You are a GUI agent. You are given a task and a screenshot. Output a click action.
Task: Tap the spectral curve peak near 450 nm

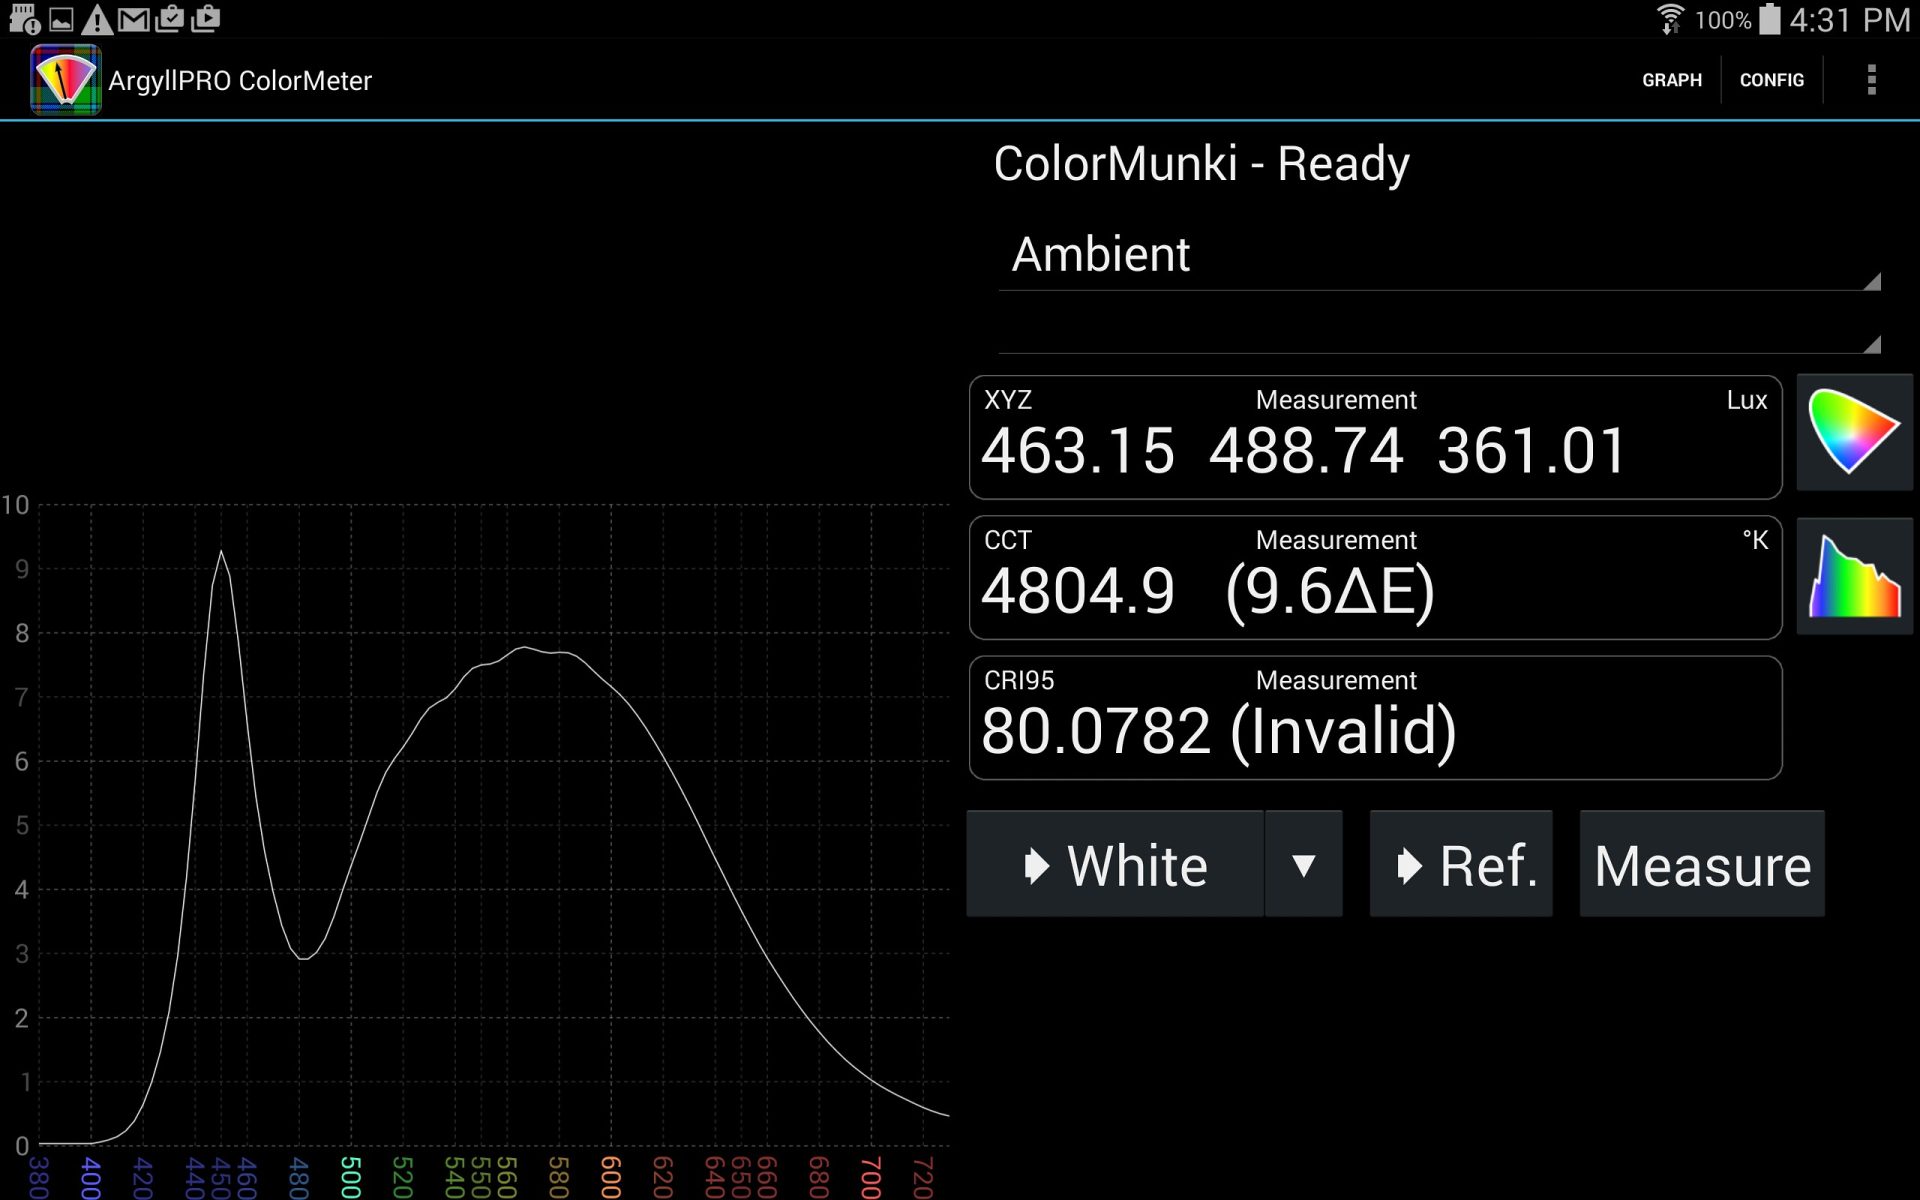click(221, 552)
